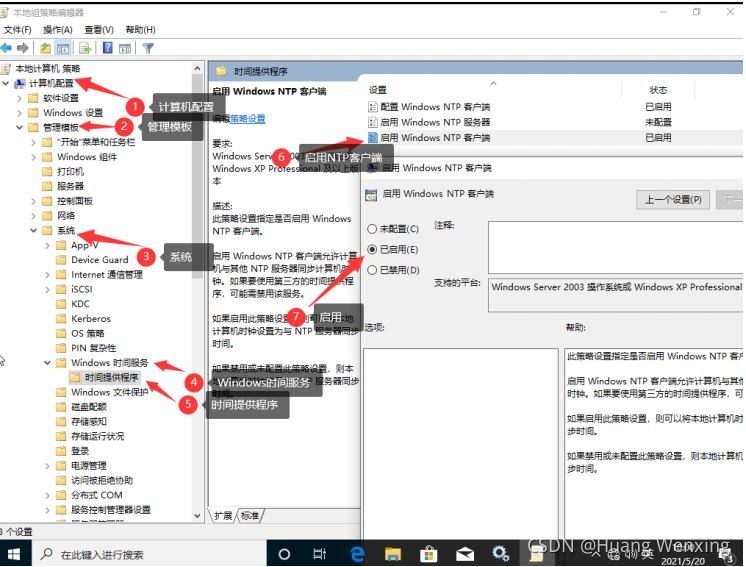Click inside the 注释 comment text box
Image resolution: width=746 pixels, height=567 pixels.
pos(615,247)
